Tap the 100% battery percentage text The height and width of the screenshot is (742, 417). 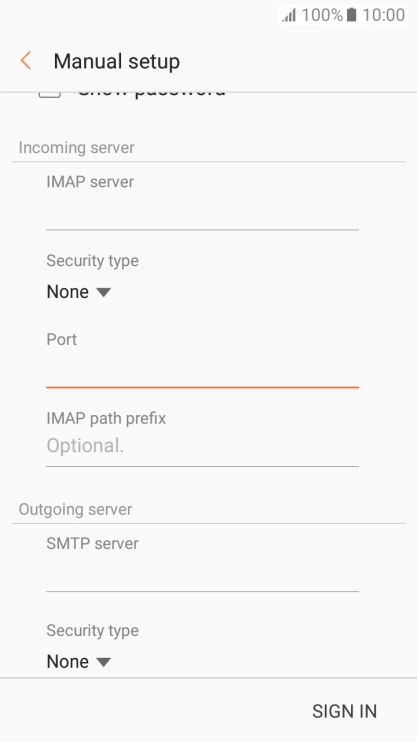322,15
